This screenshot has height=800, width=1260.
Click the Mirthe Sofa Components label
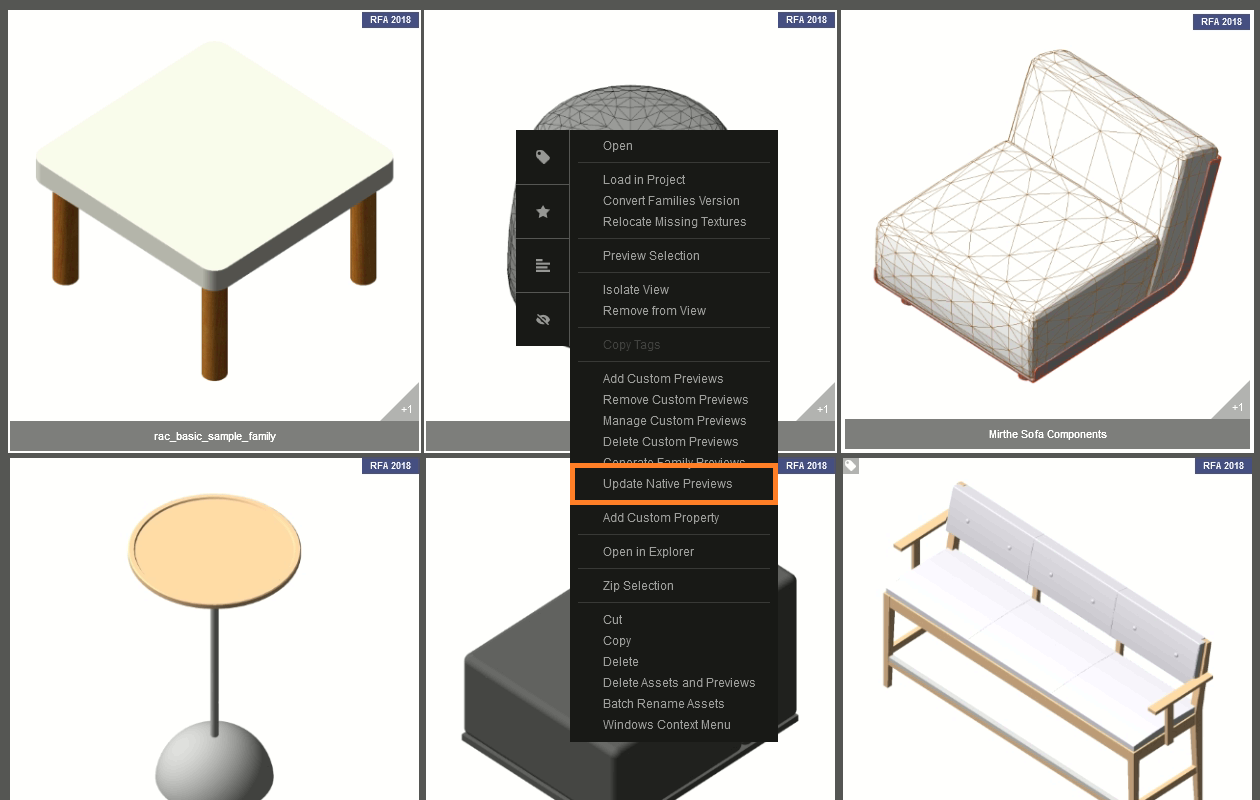1047,435
